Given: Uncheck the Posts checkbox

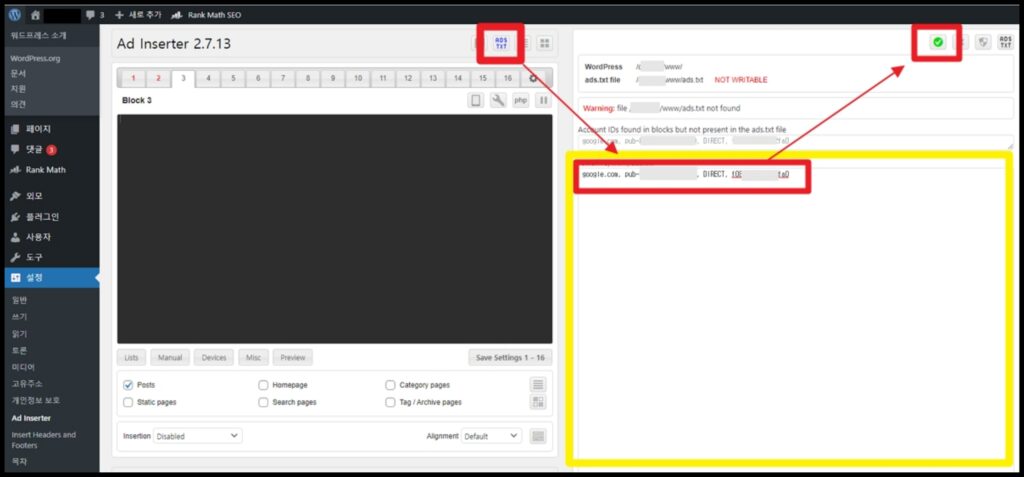Looking at the screenshot, I should pos(128,385).
